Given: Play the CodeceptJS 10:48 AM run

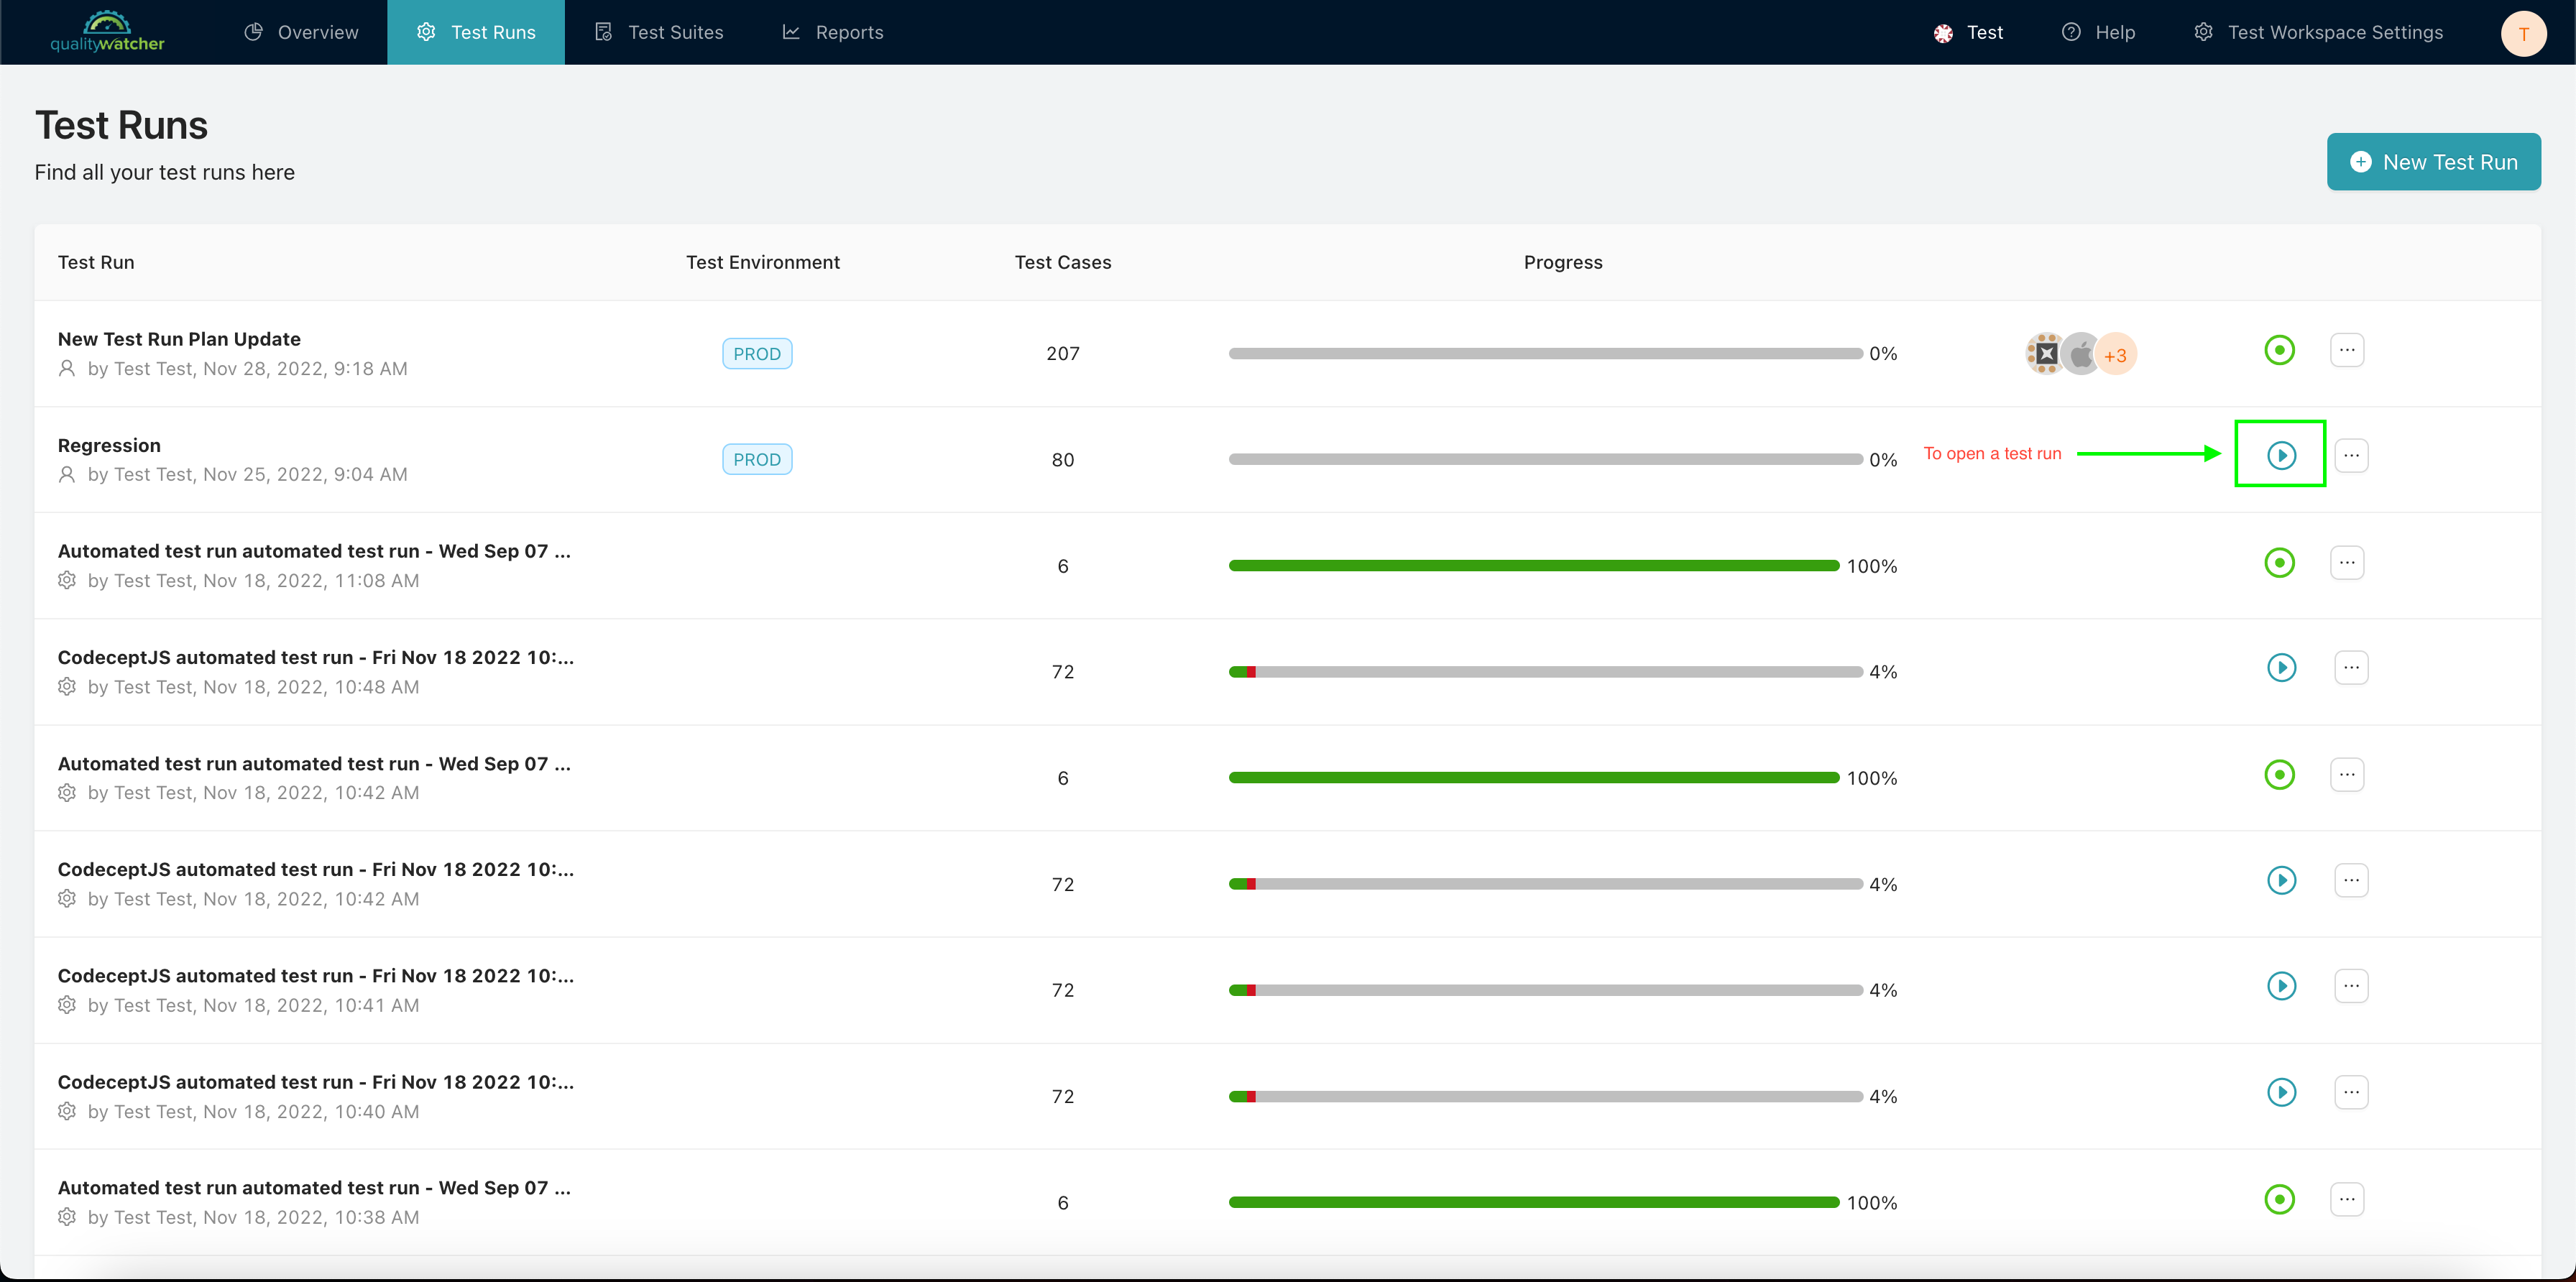Looking at the screenshot, I should pos(2281,667).
